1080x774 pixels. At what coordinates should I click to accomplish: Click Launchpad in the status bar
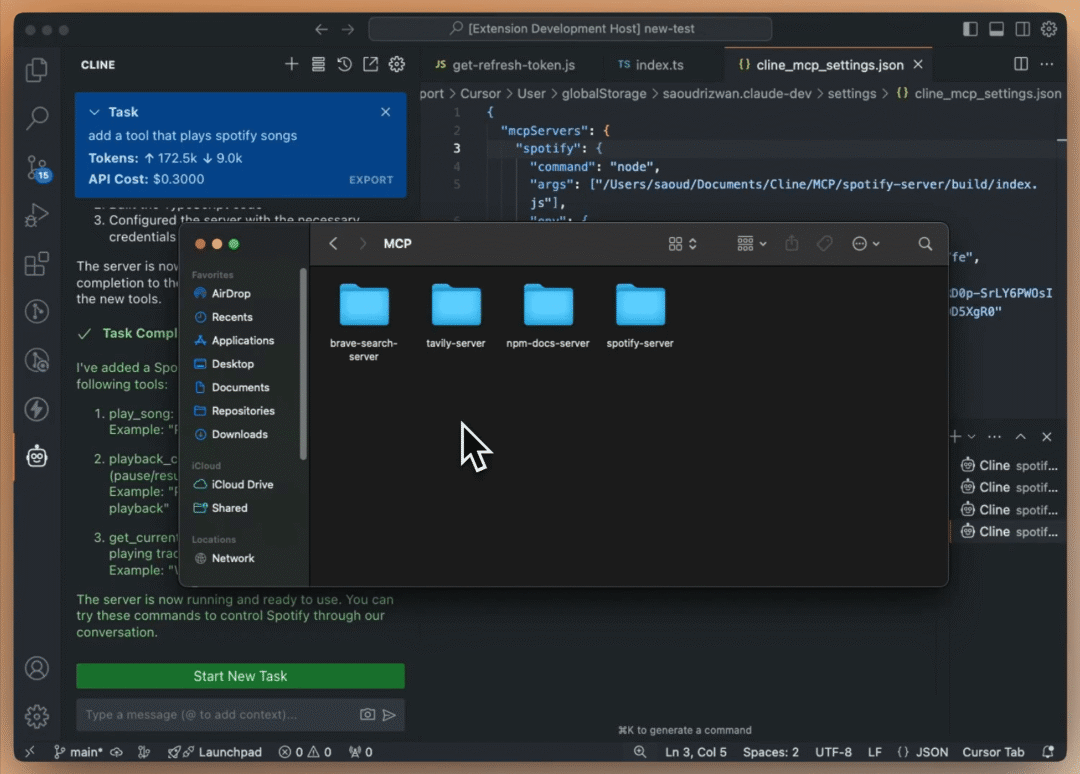coord(215,752)
